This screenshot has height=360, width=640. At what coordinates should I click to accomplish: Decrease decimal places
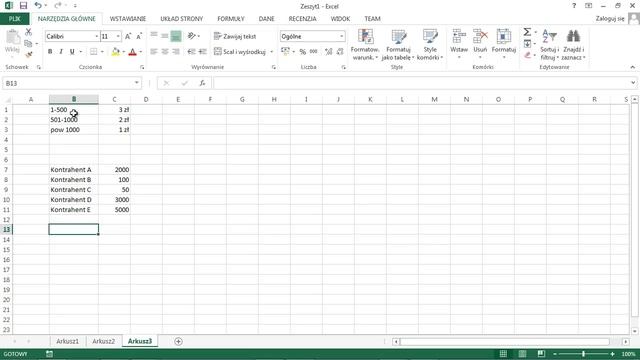point(340,51)
